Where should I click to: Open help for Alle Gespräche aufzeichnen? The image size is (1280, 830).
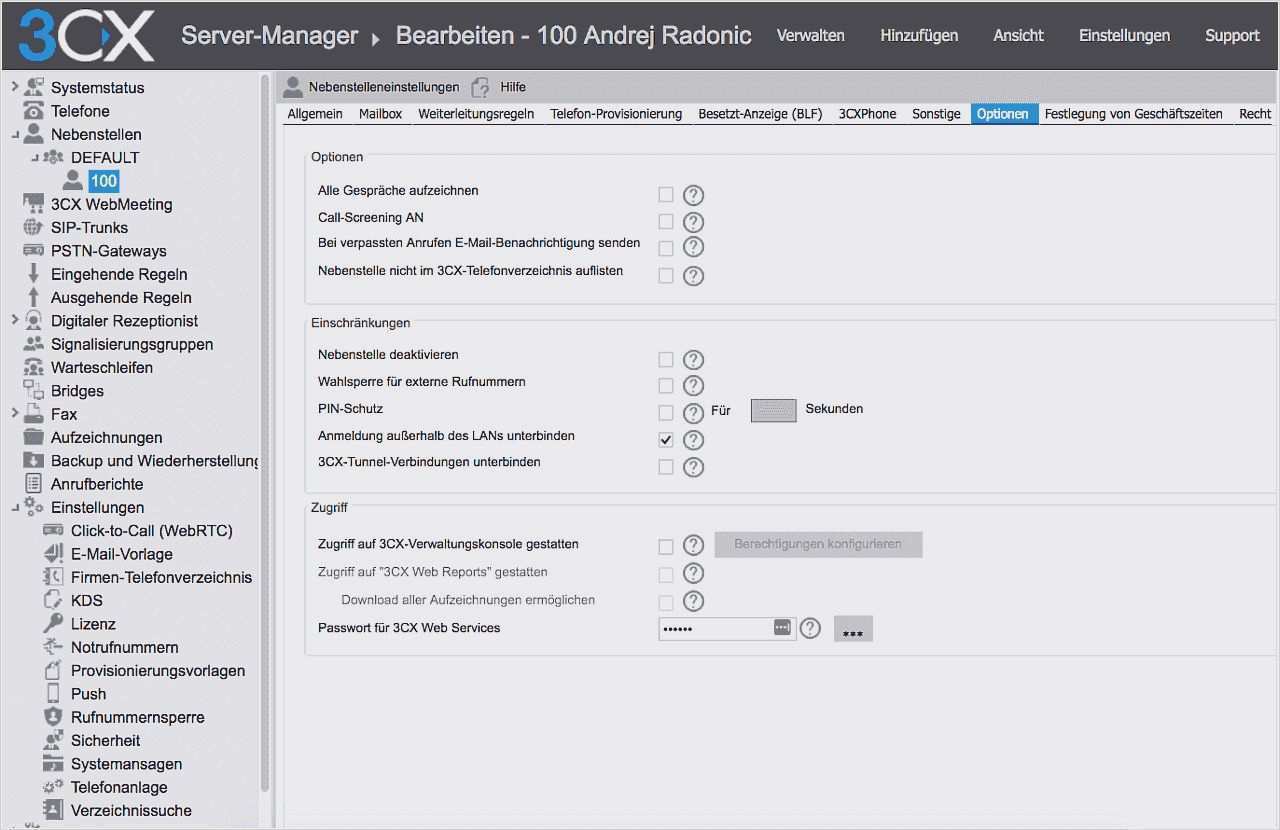(694, 196)
